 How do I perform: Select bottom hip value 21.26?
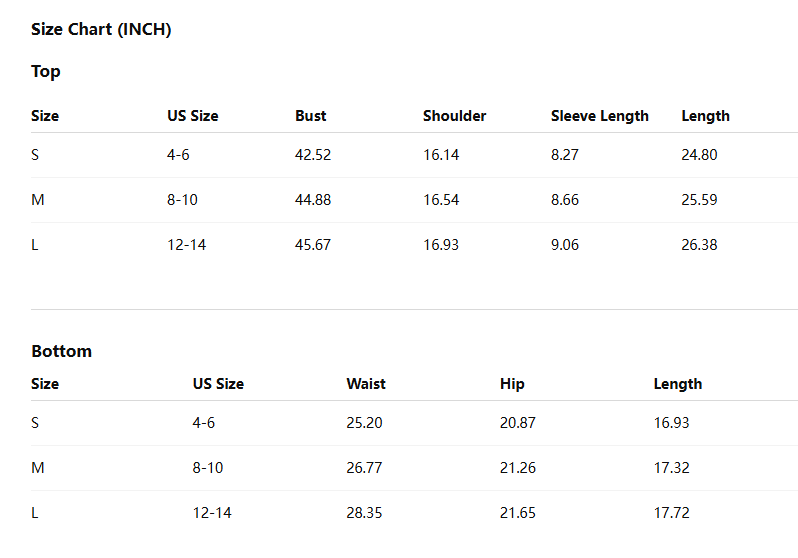point(518,468)
